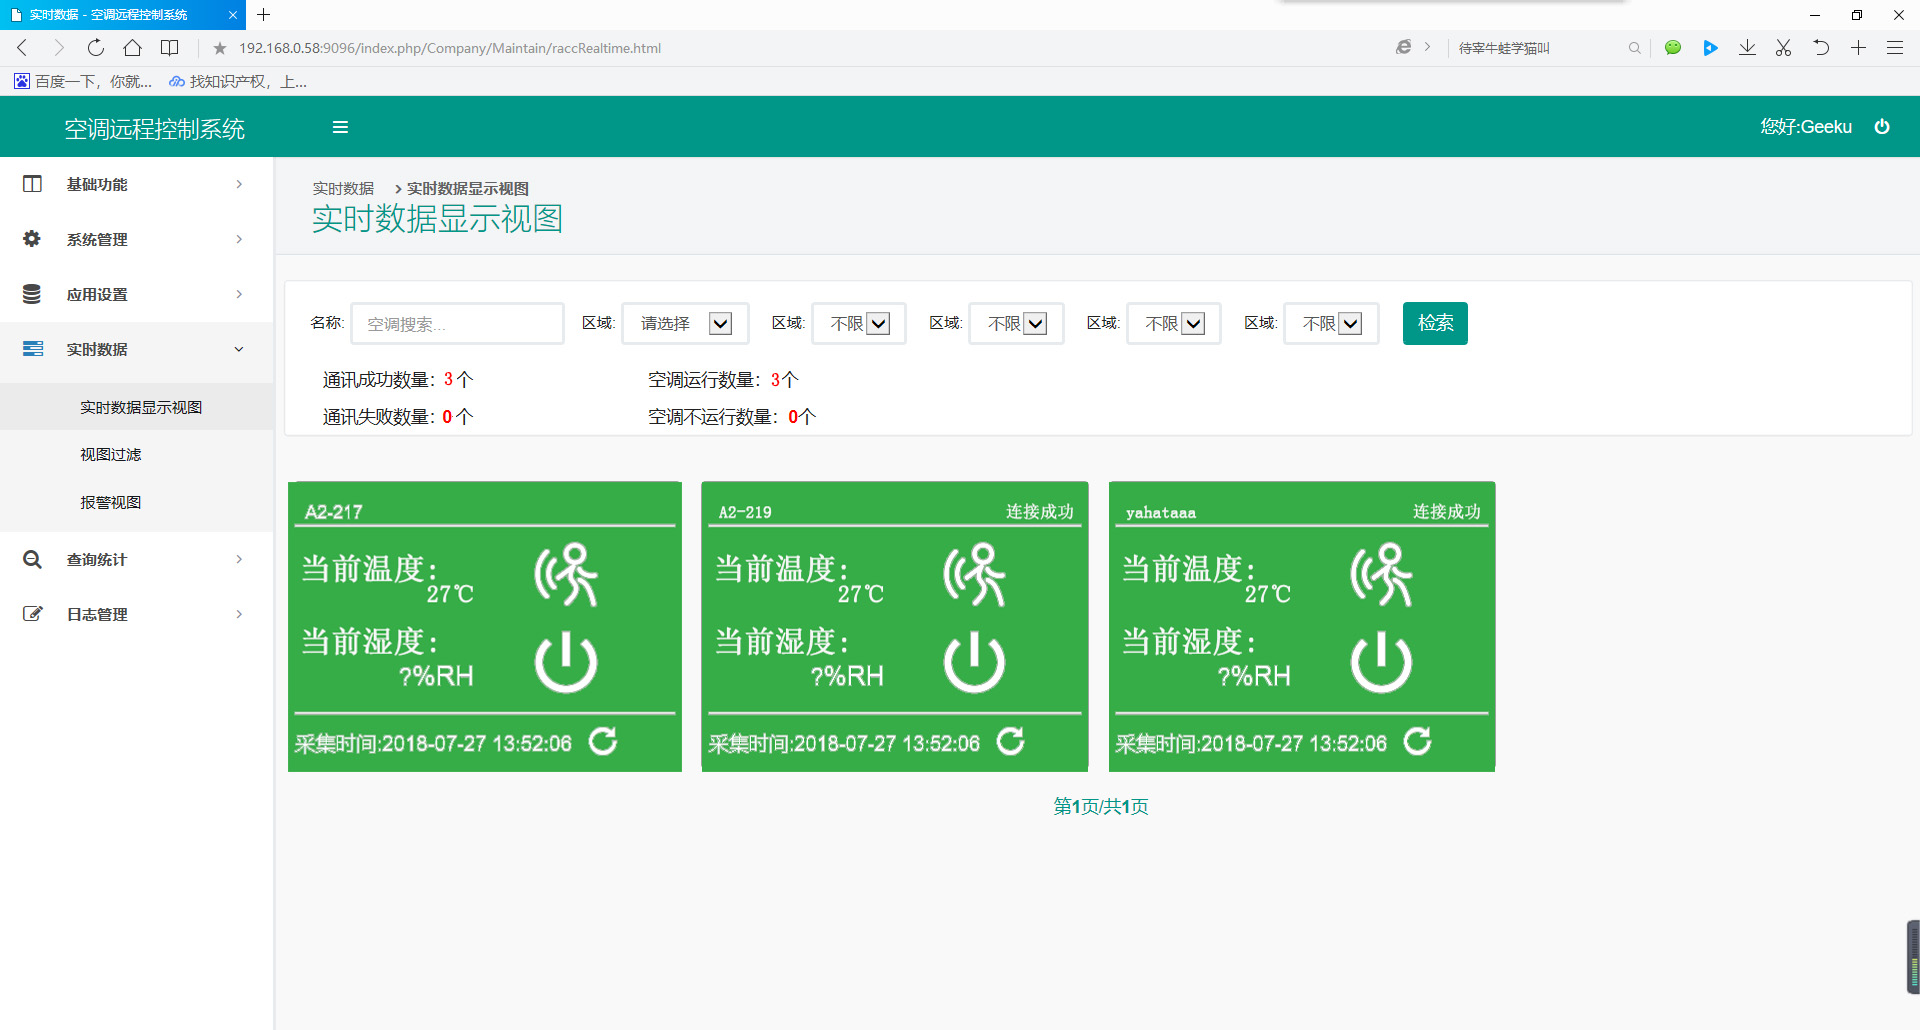The image size is (1920, 1030).
Task: Expand the last 区域 不限 dropdown
Action: click(1331, 324)
